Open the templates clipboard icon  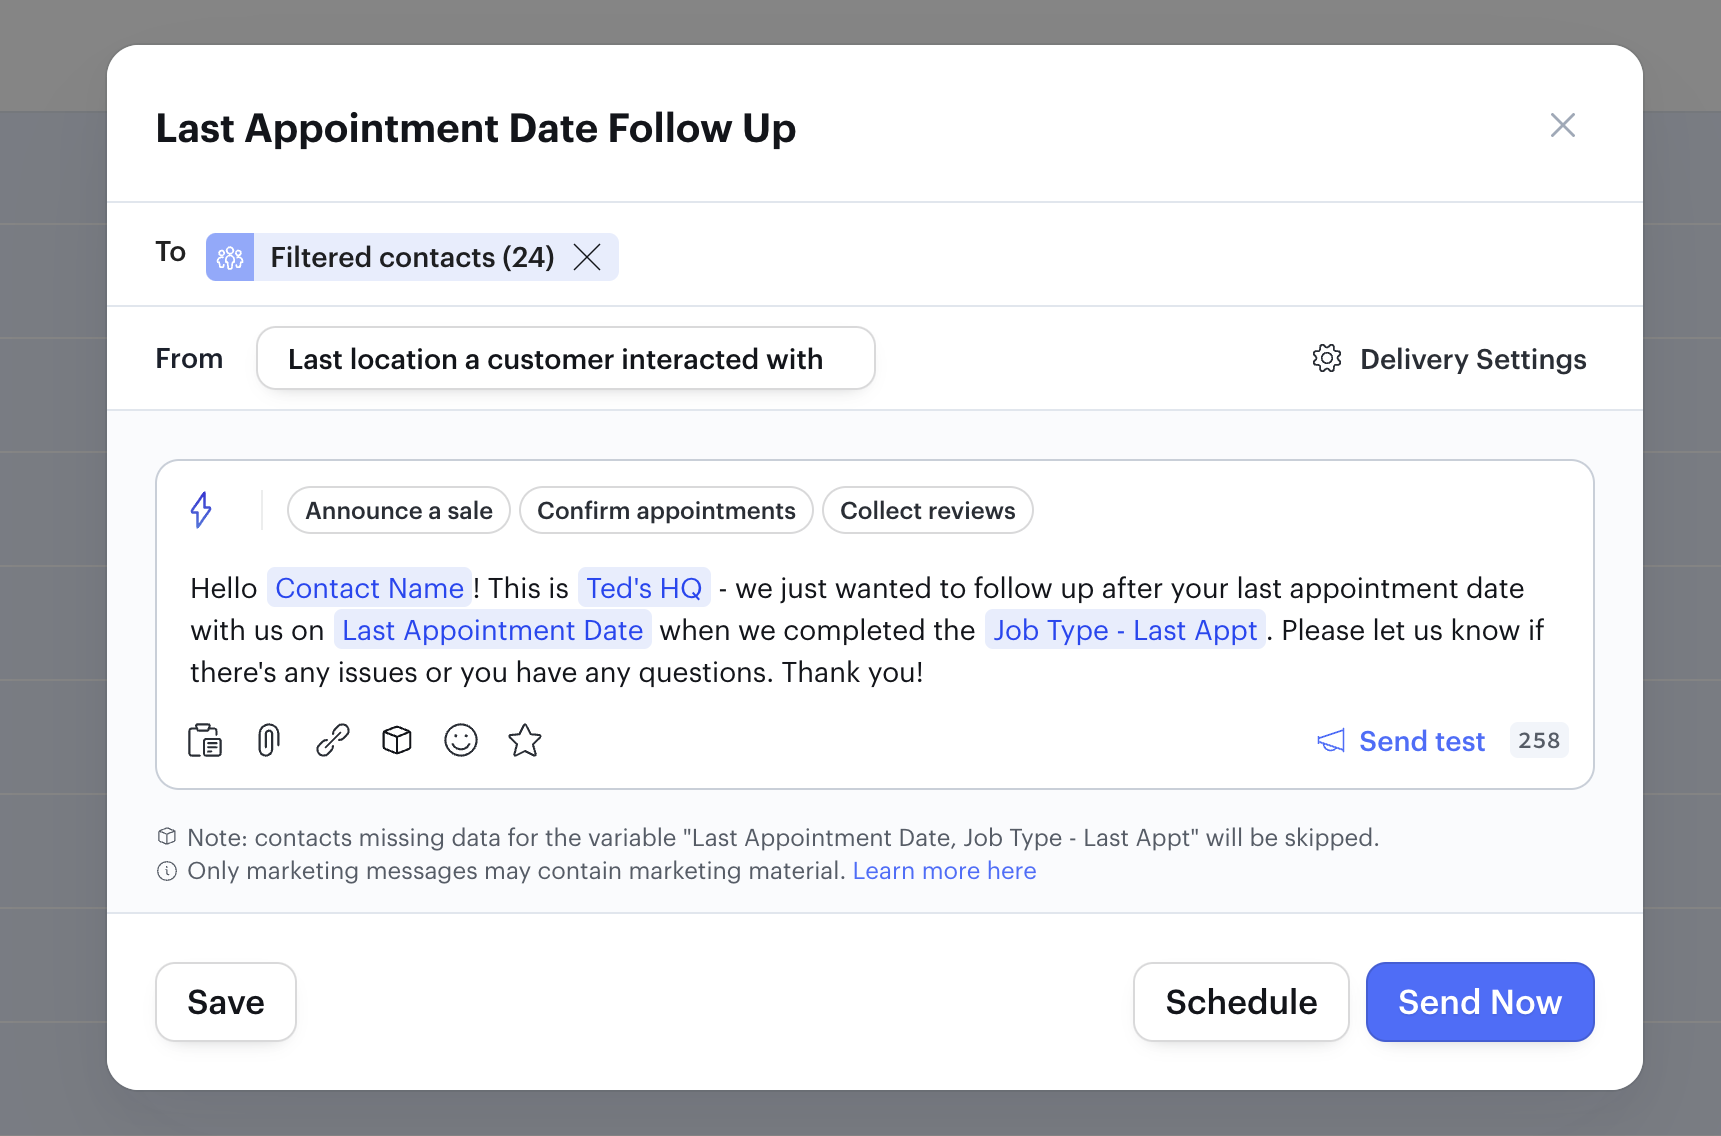(x=205, y=741)
